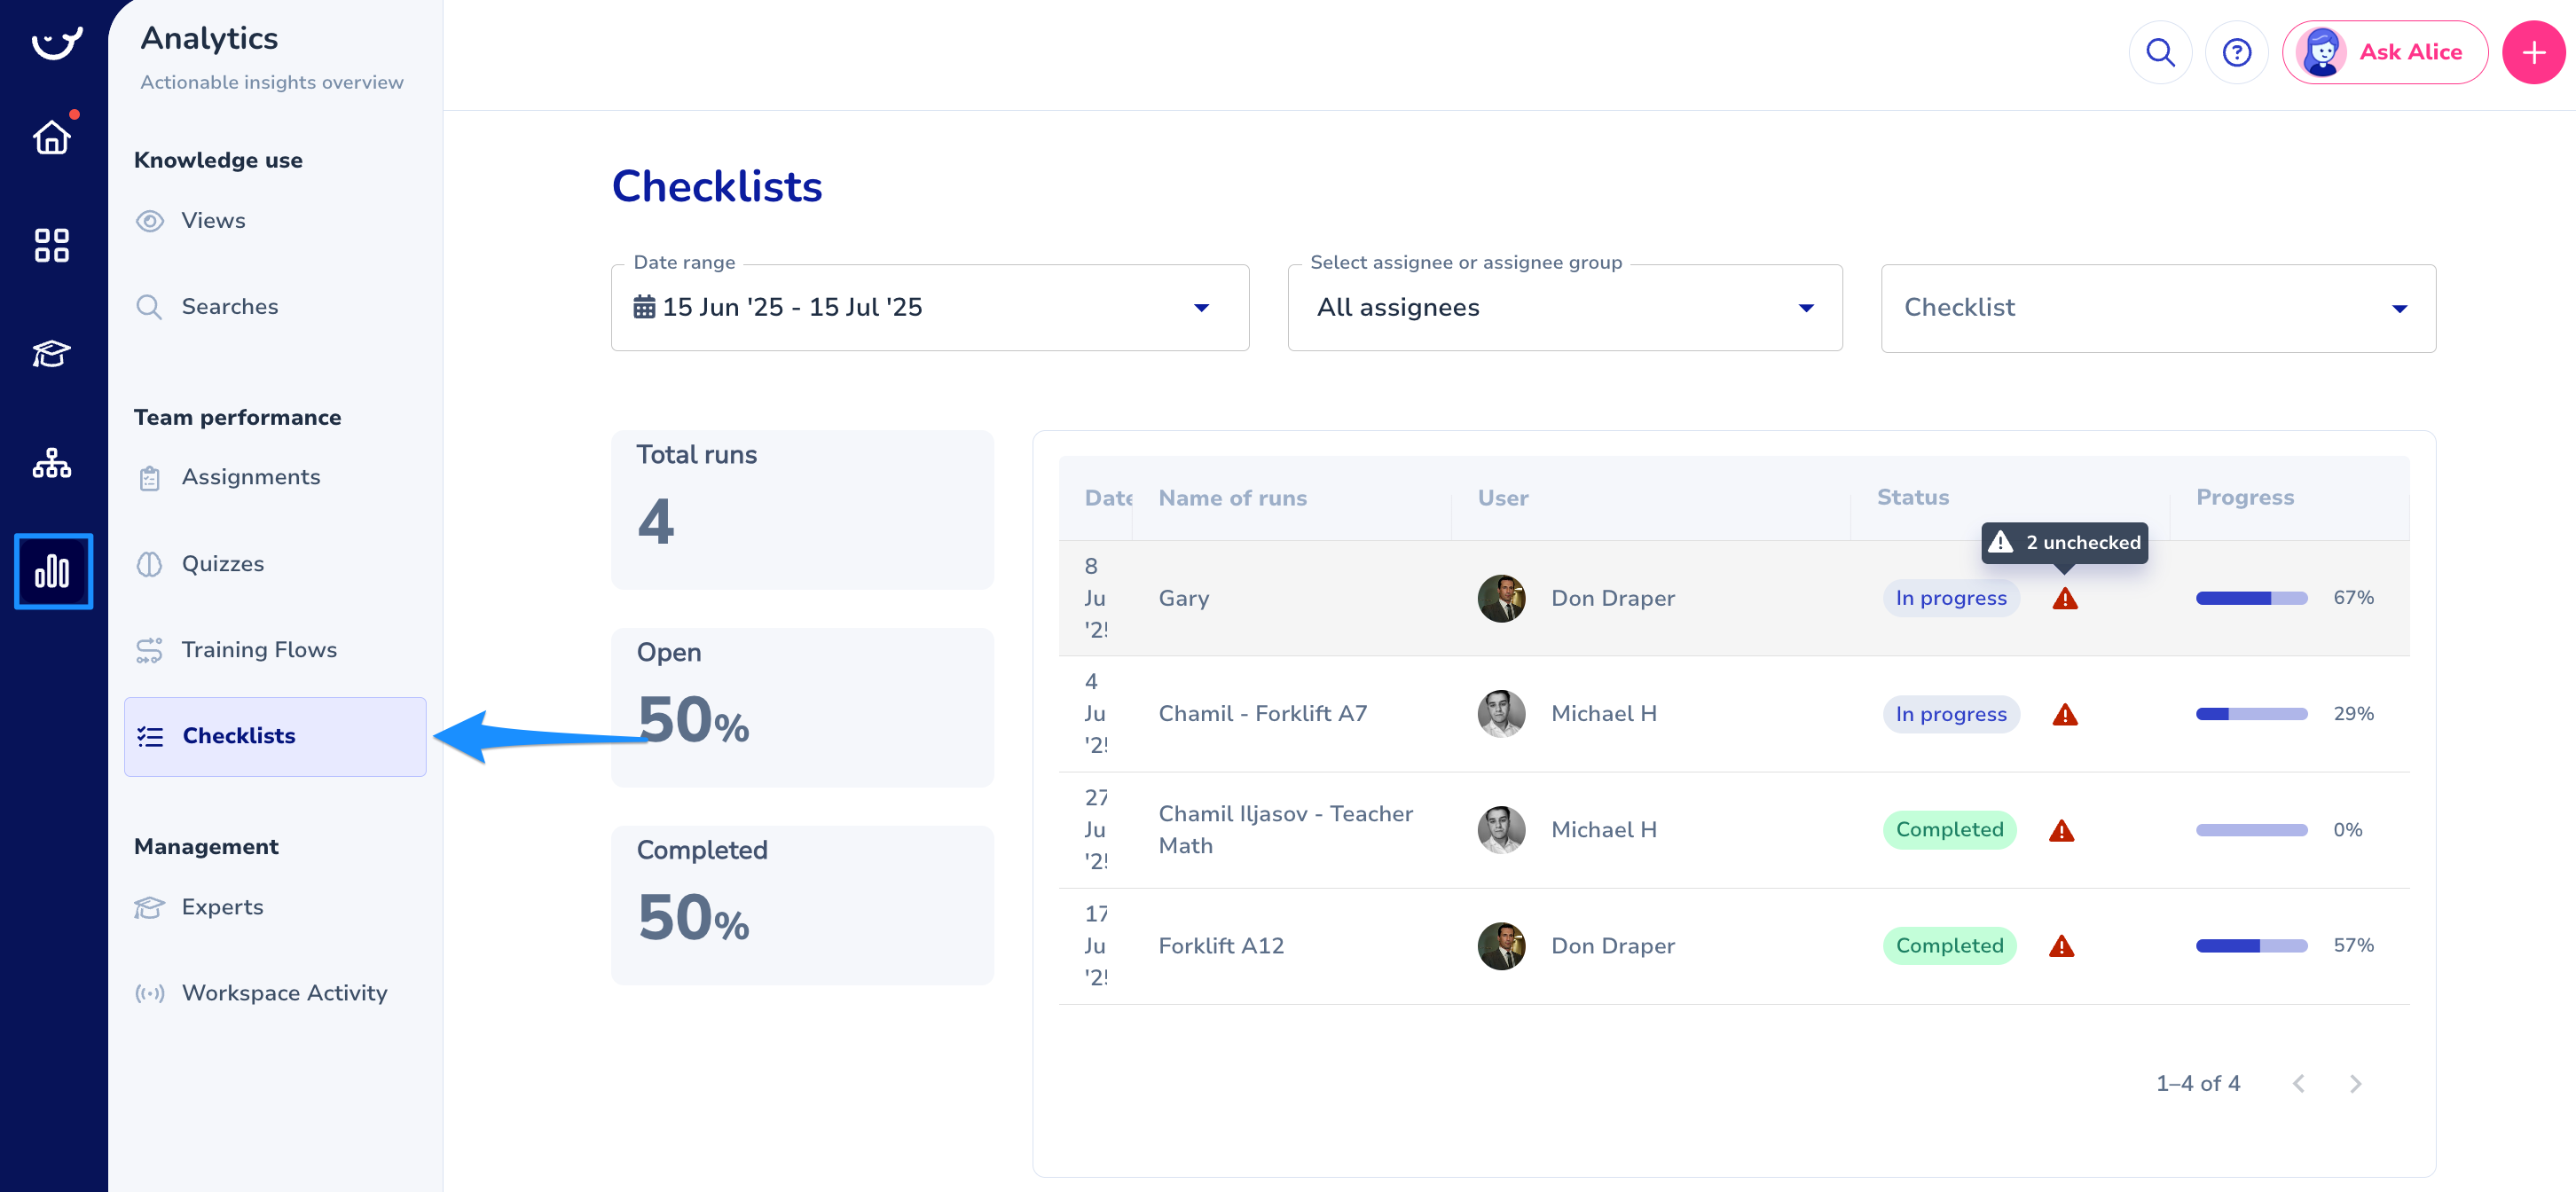
Task: Open the All assignees dropdown
Action: click(x=1564, y=307)
